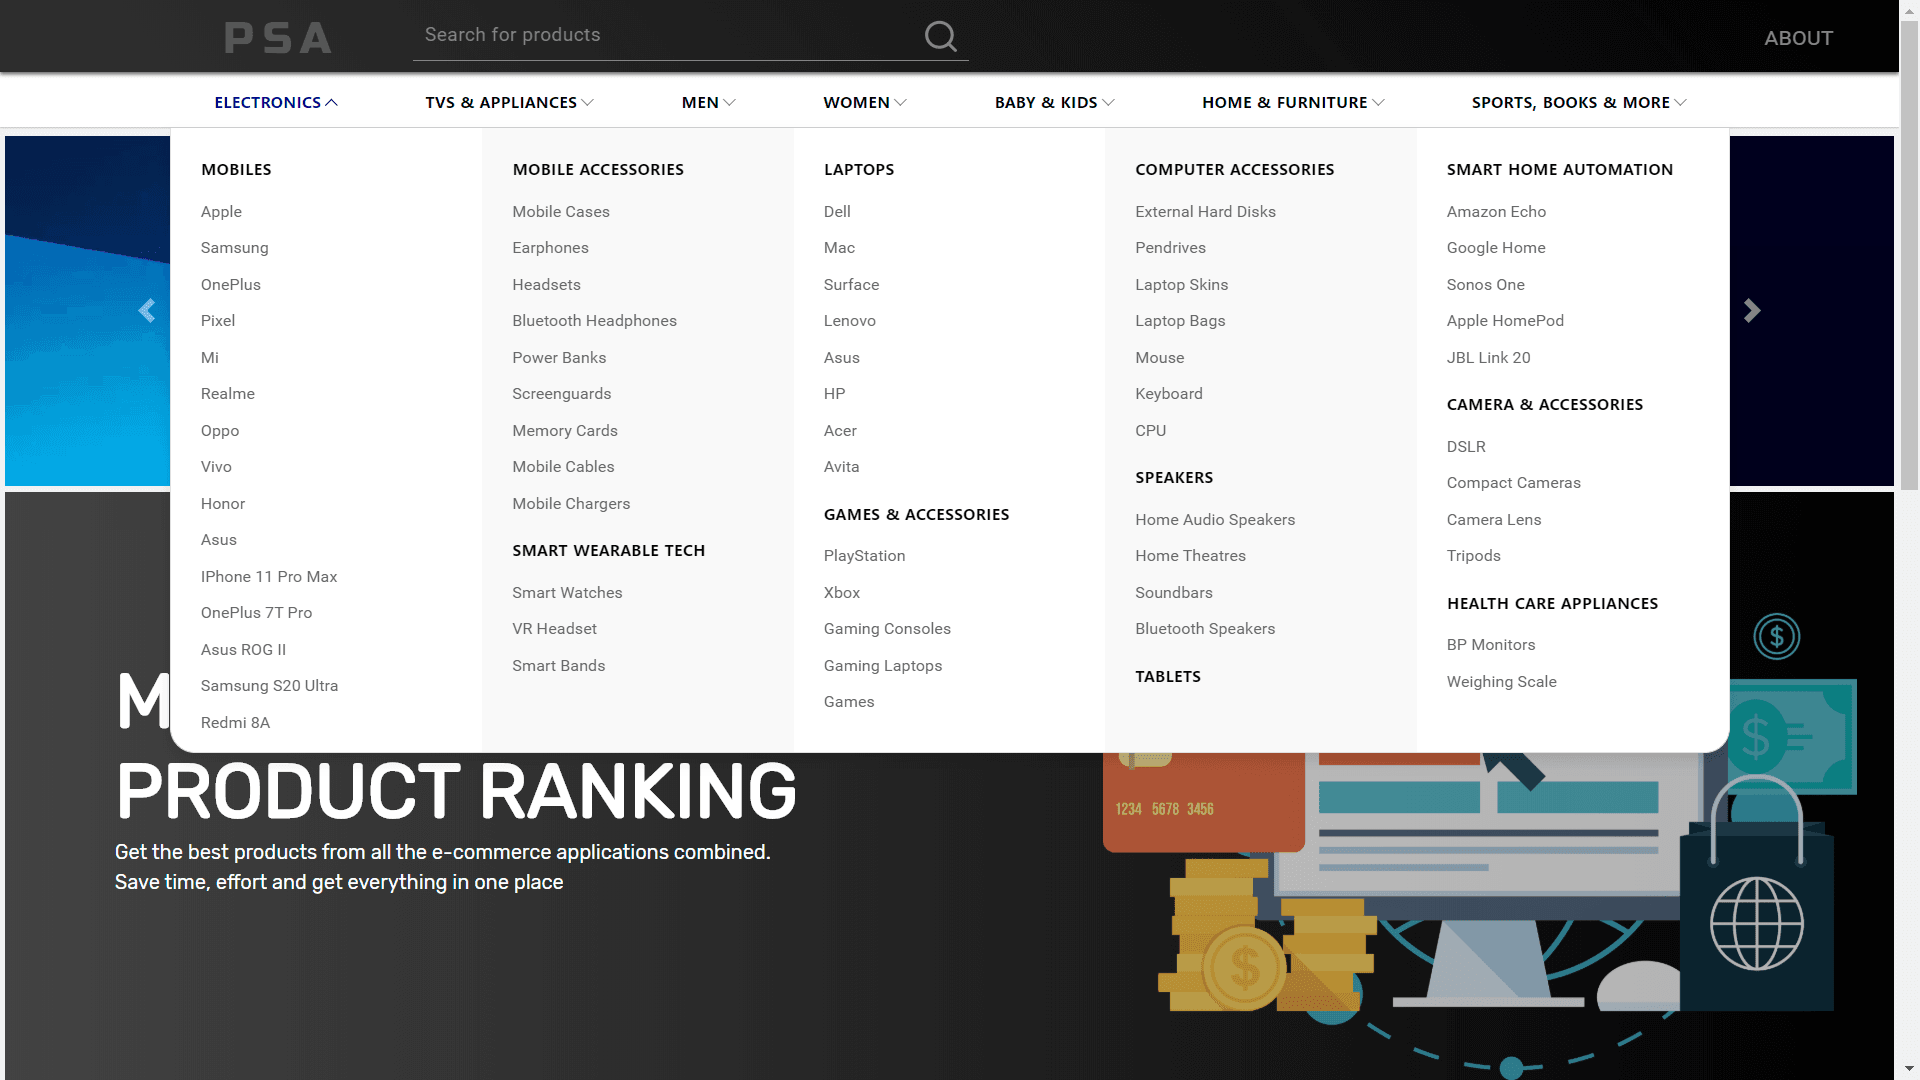This screenshot has height=1080, width=1920.
Task: Select Amazon Echo link
Action: tap(1496, 212)
